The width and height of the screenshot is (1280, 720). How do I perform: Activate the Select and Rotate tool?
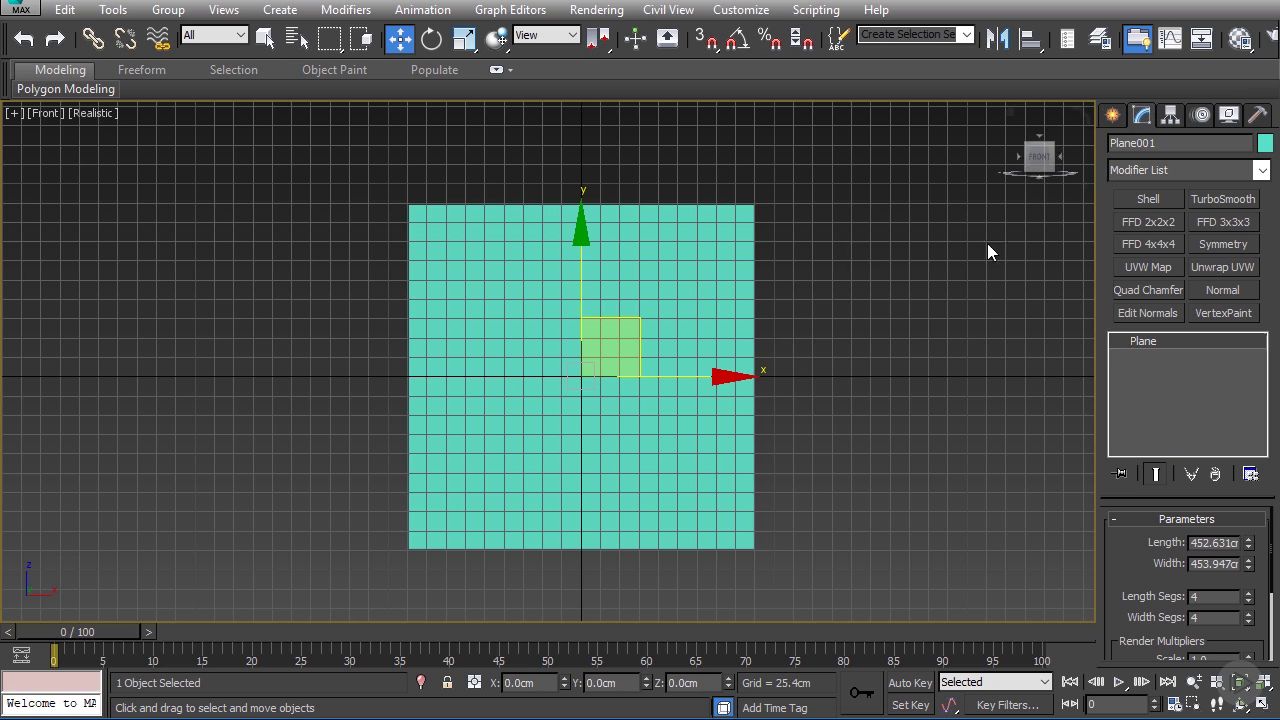point(432,39)
